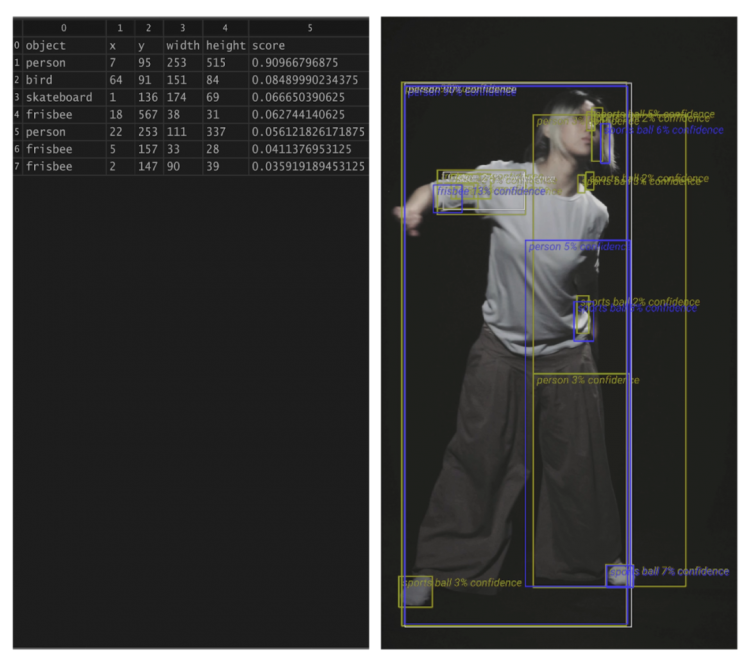Select column header 5

coord(309,28)
